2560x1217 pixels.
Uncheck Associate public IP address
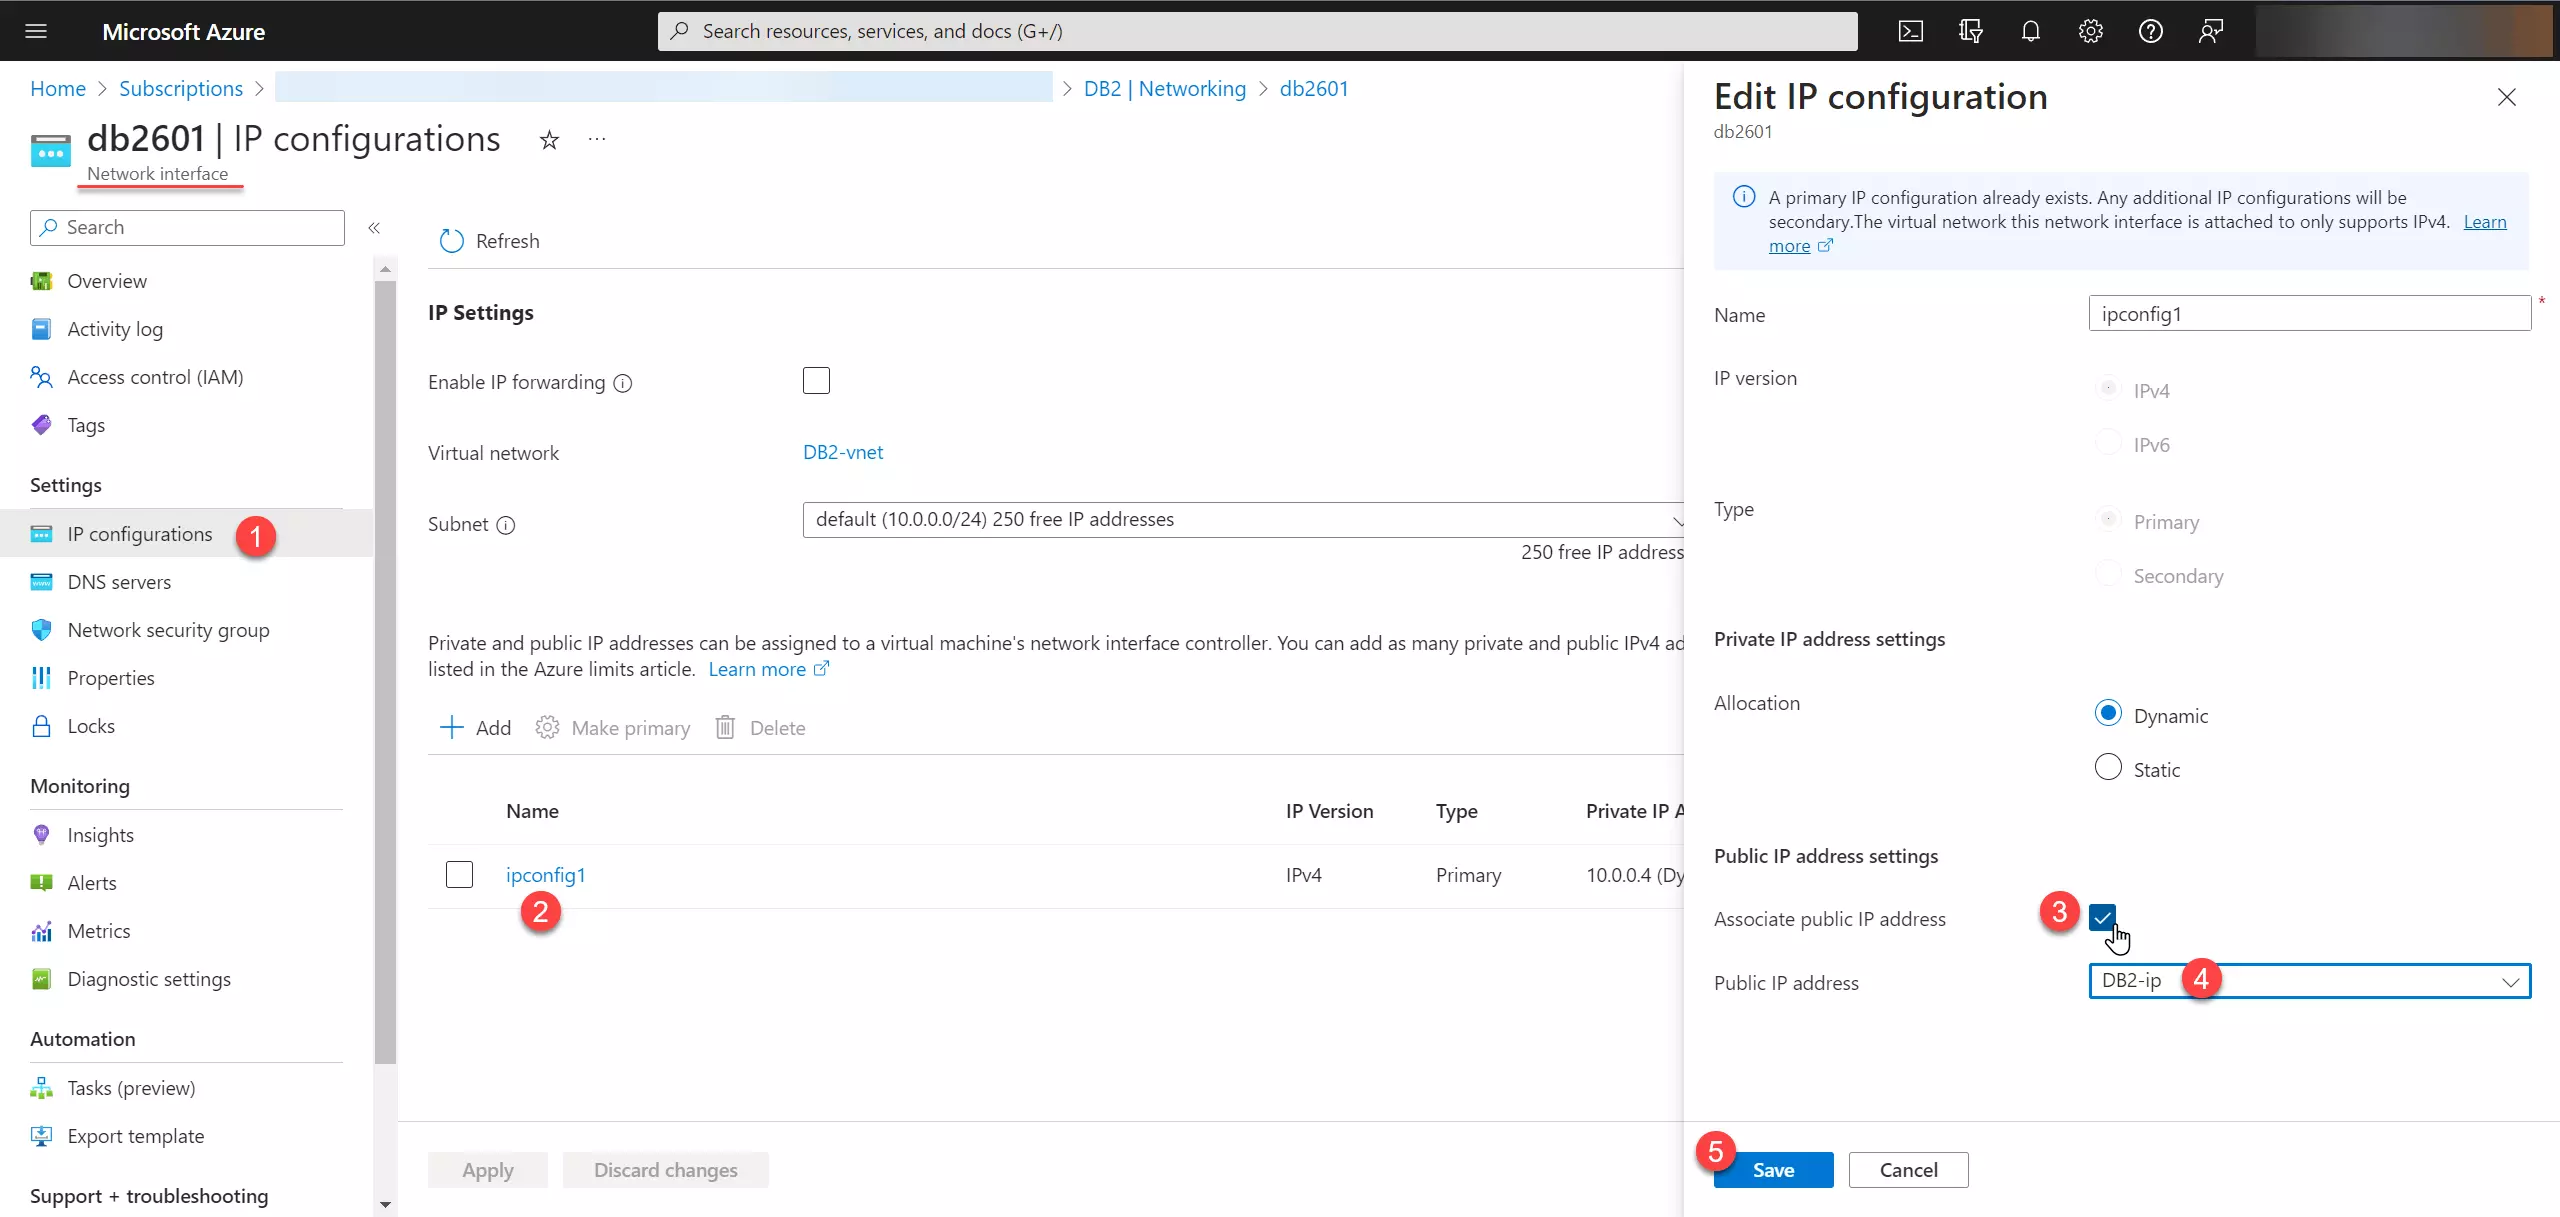(2102, 917)
